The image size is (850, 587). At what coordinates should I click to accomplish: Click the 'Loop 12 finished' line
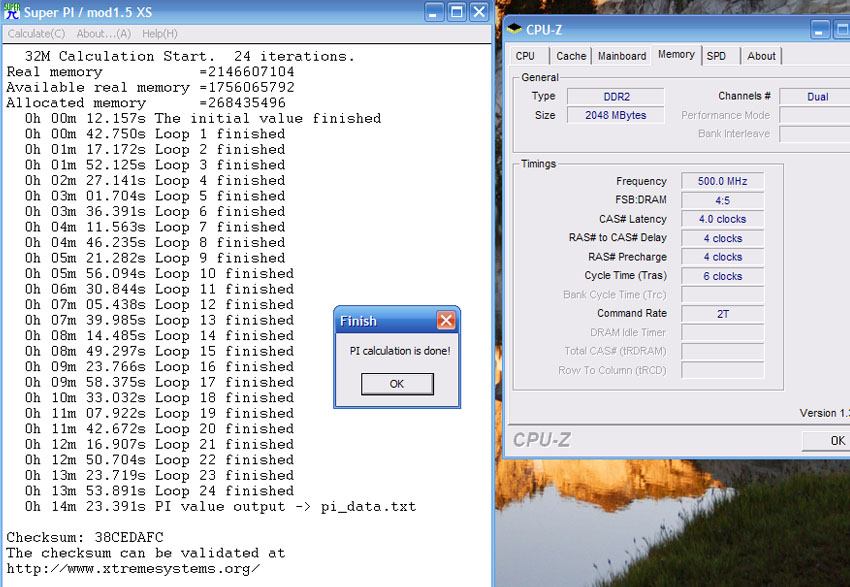[159, 305]
